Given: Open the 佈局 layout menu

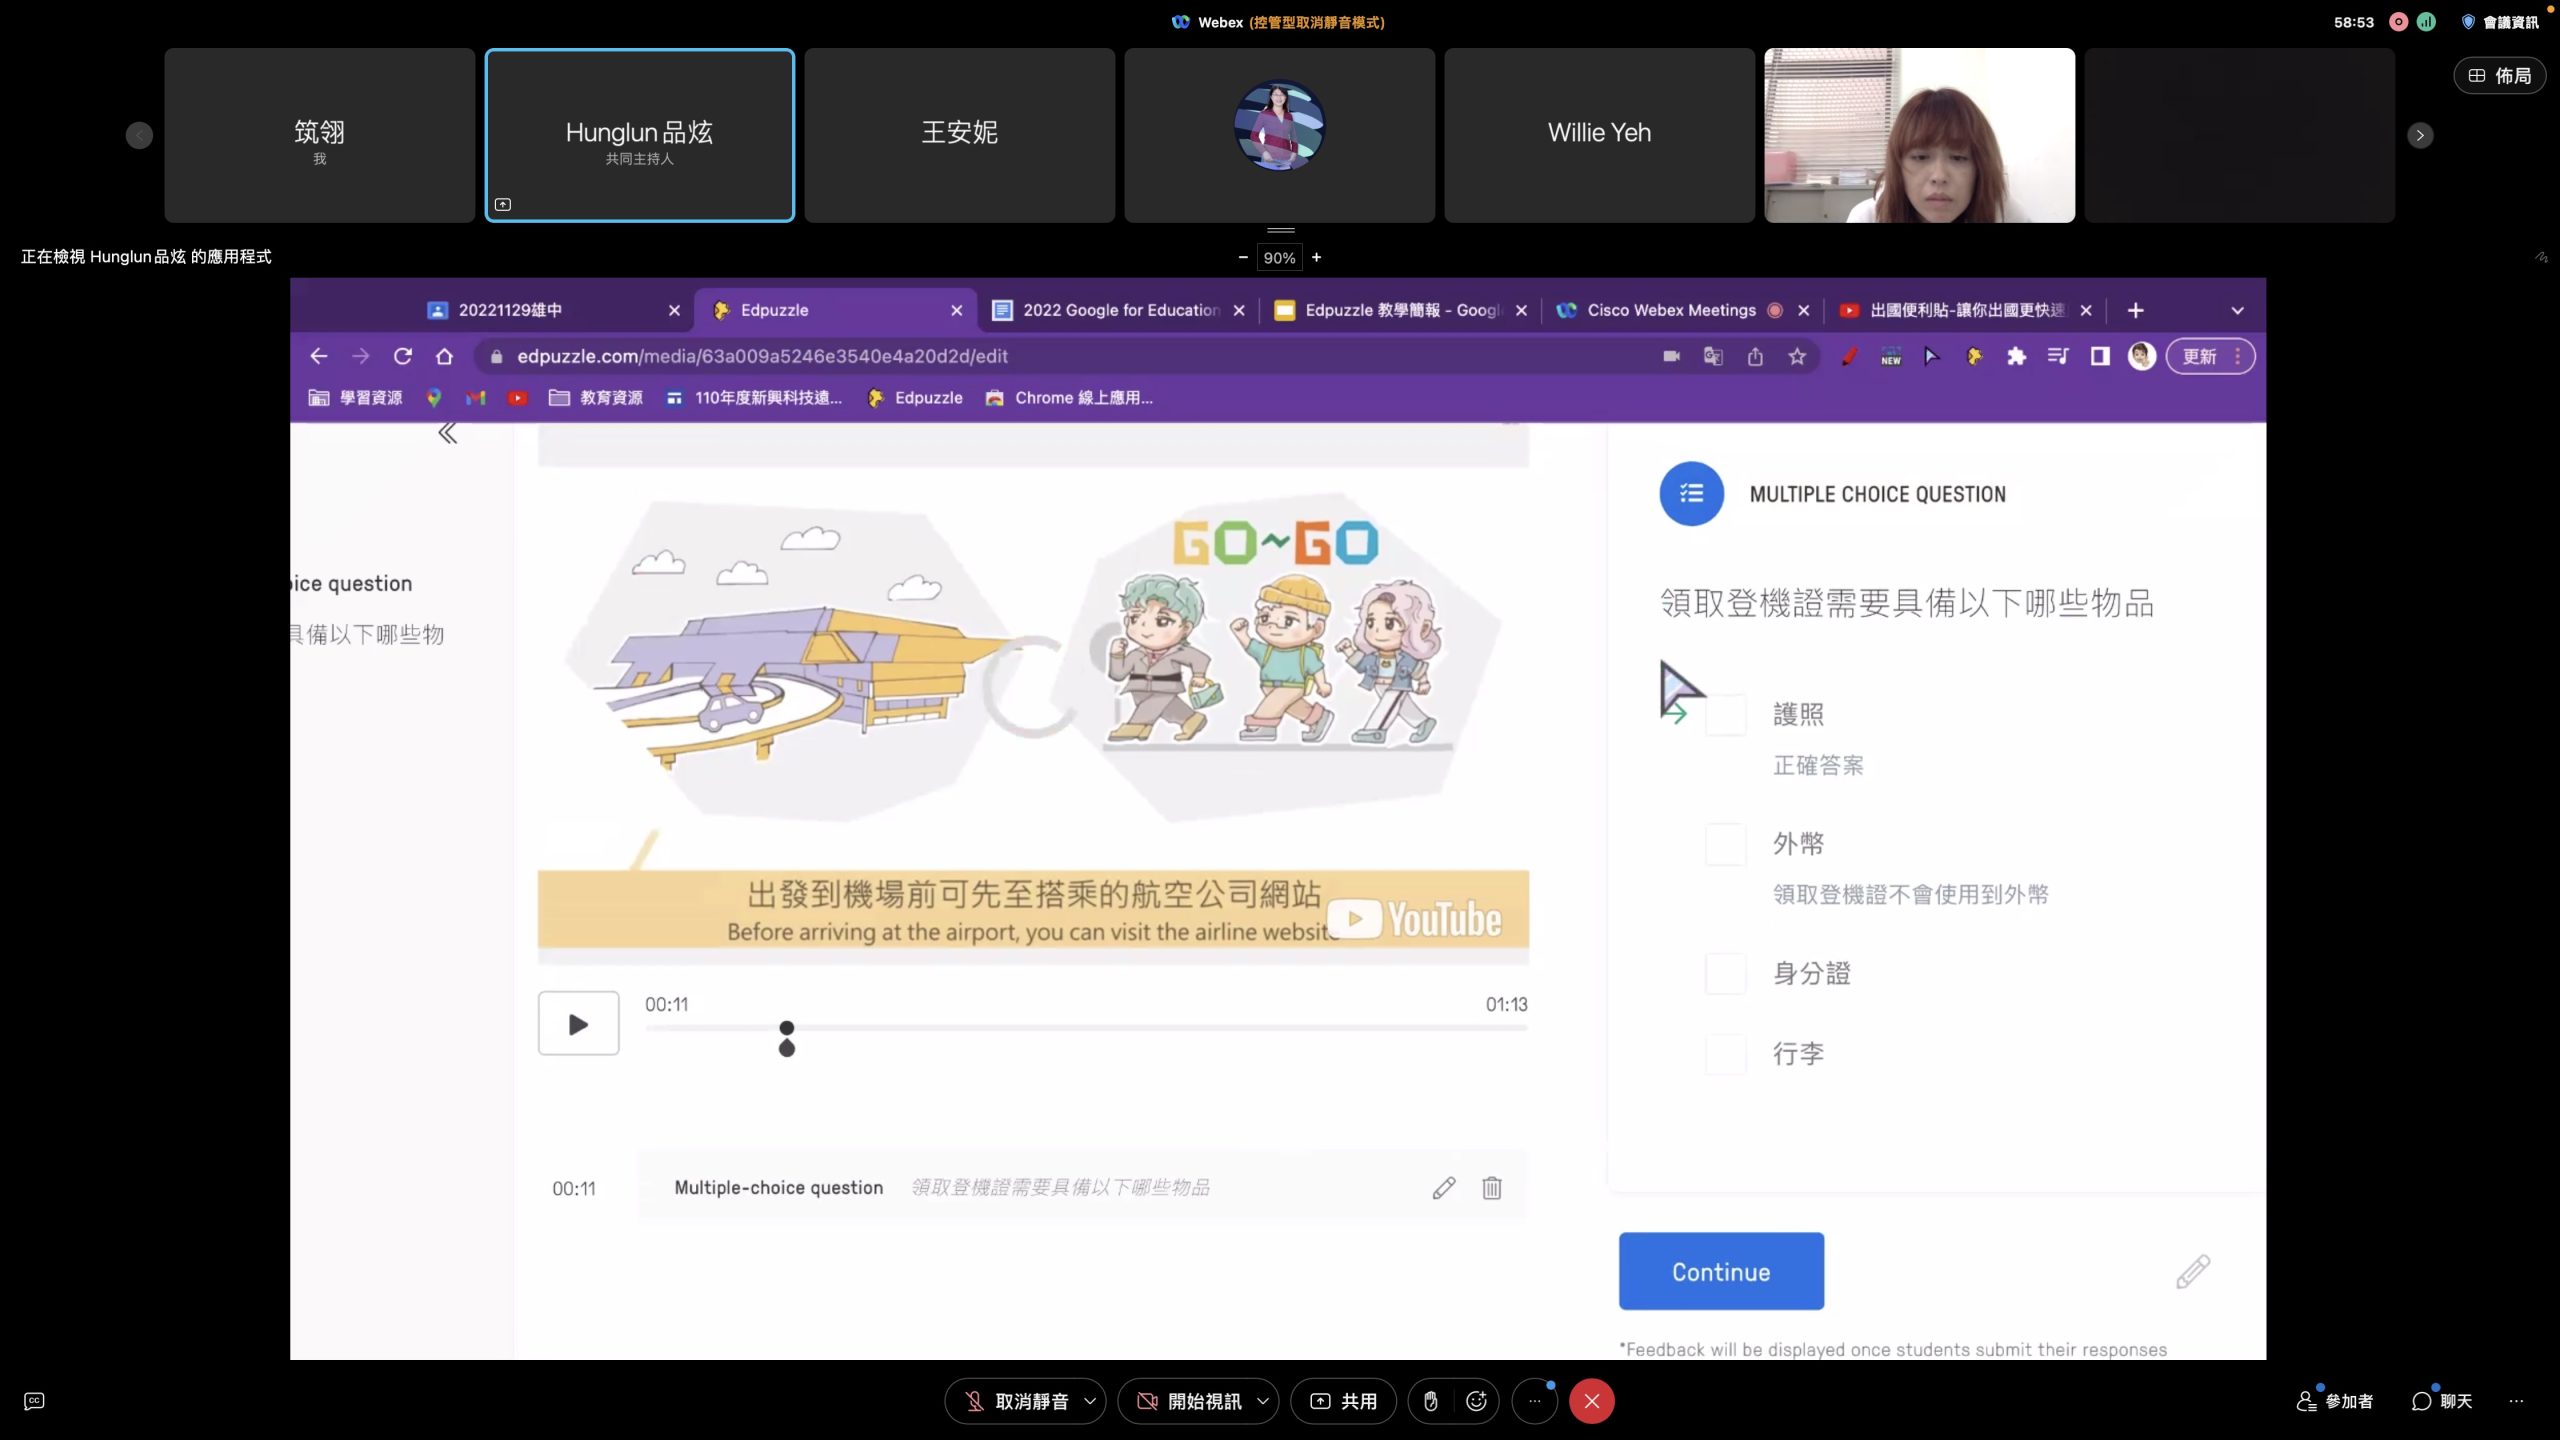Looking at the screenshot, I should (2499, 76).
